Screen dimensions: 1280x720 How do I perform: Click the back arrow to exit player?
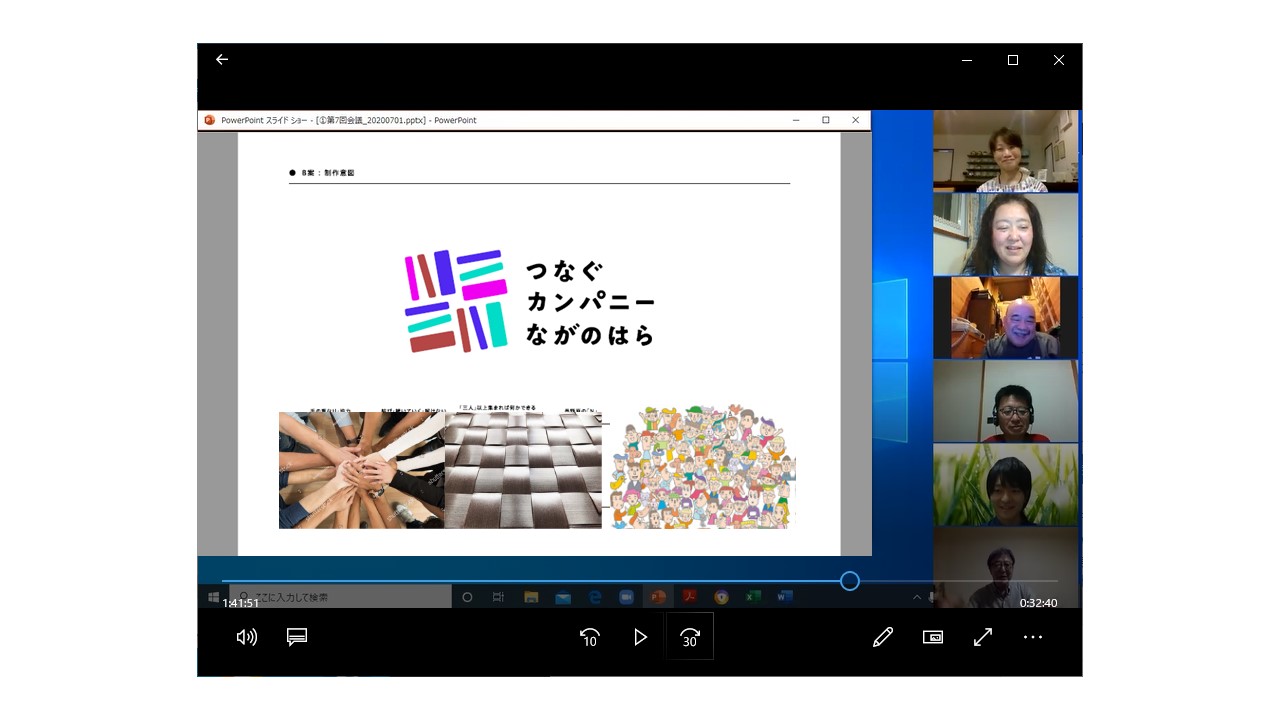tap(222, 60)
